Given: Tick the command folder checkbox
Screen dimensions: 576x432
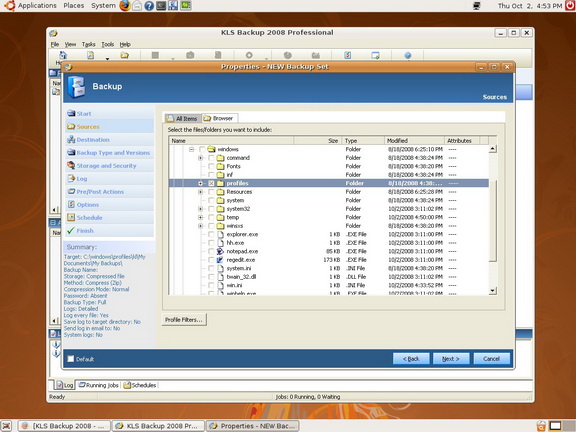Looking at the screenshot, I should point(211,158).
